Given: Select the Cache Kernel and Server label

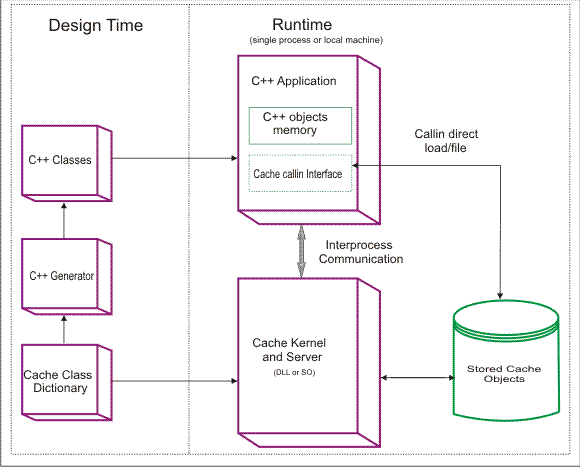Looking at the screenshot, I should [289, 350].
